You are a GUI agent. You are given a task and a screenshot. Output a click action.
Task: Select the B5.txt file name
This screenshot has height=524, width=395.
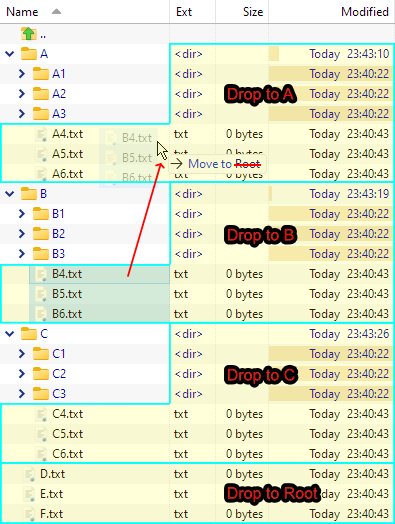[67, 294]
